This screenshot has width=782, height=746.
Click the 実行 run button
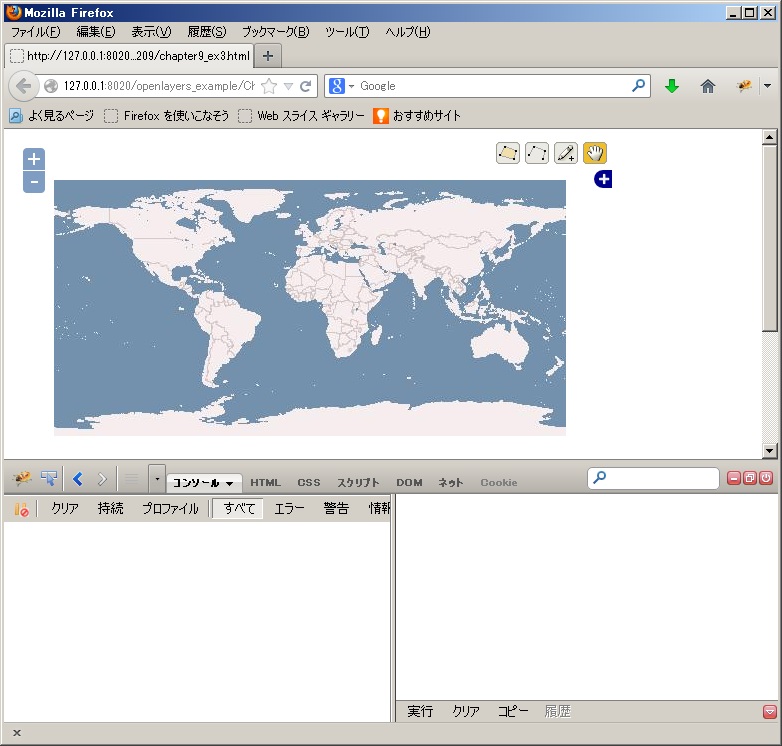(420, 712)
